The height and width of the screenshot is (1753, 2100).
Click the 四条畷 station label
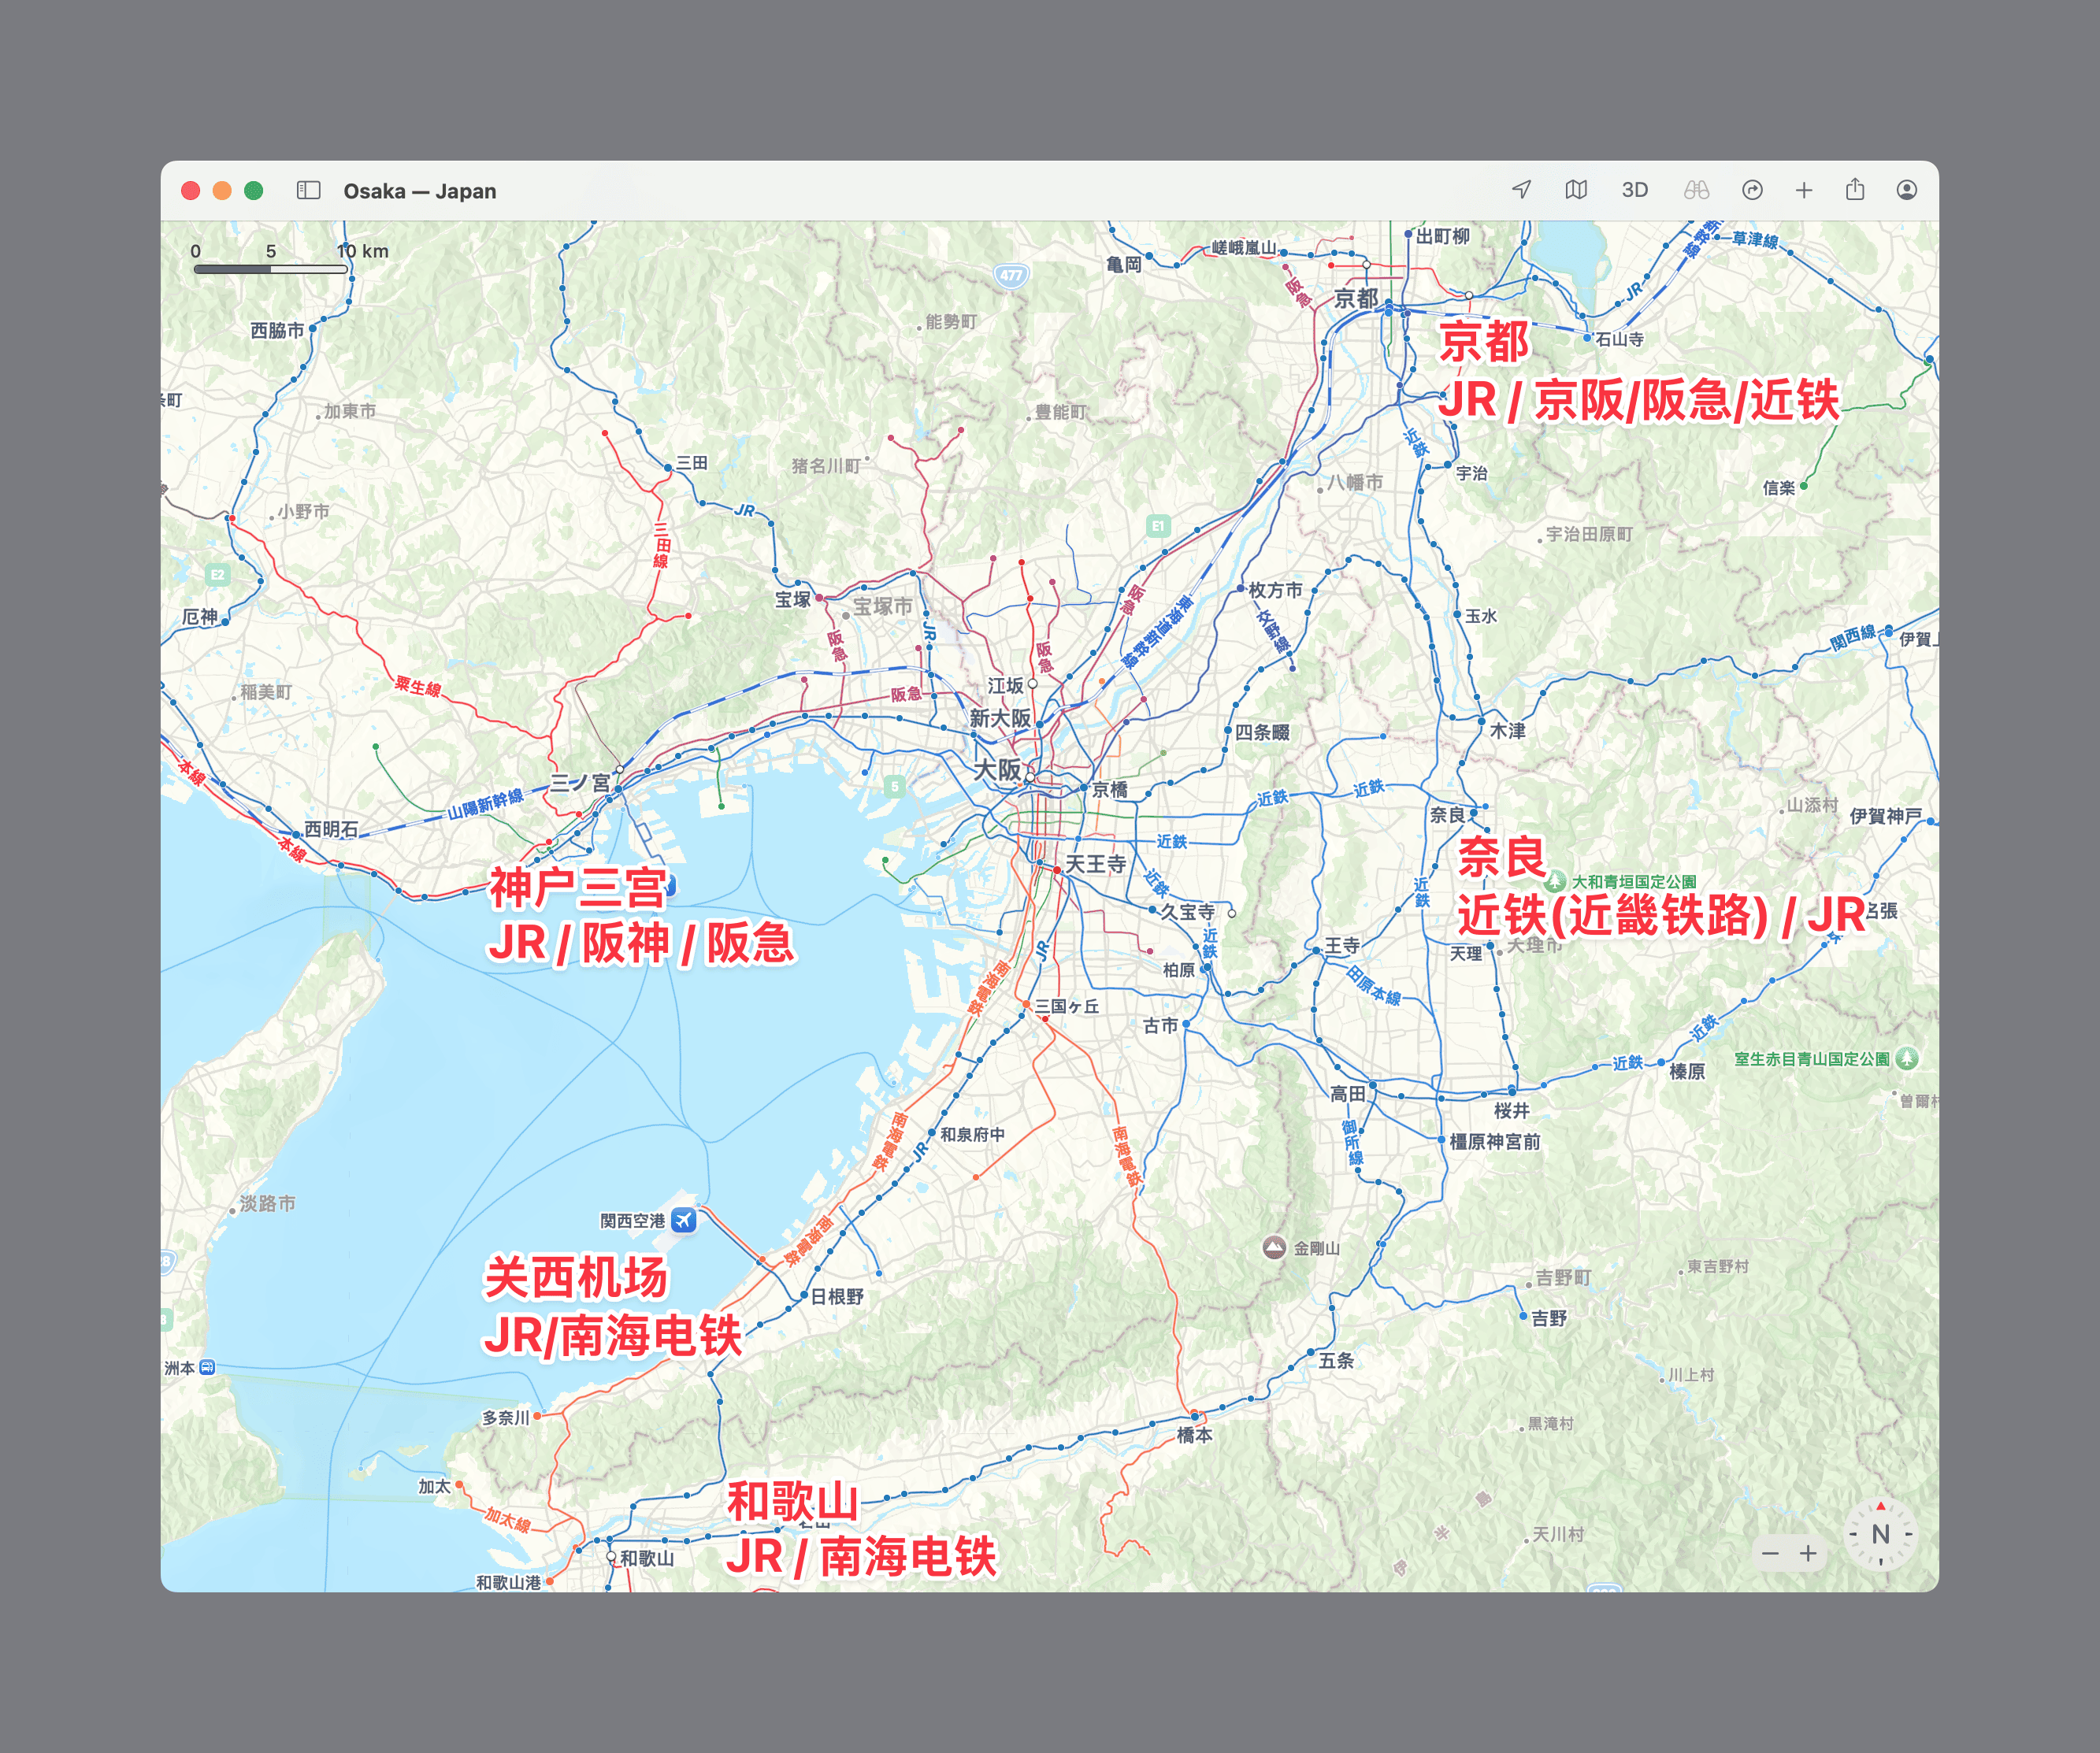click(1261, 732)
